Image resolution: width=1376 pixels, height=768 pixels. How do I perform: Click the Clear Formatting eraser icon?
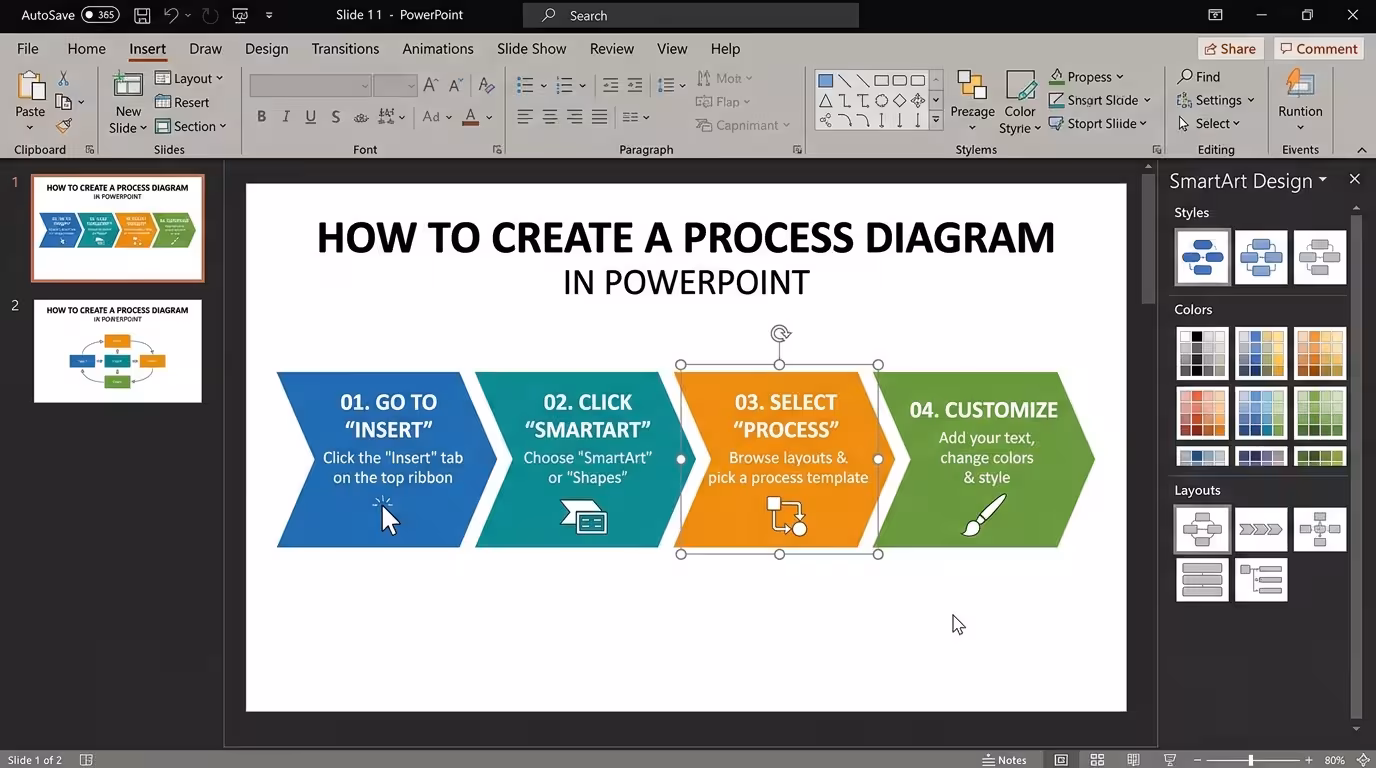click(487, 86)
